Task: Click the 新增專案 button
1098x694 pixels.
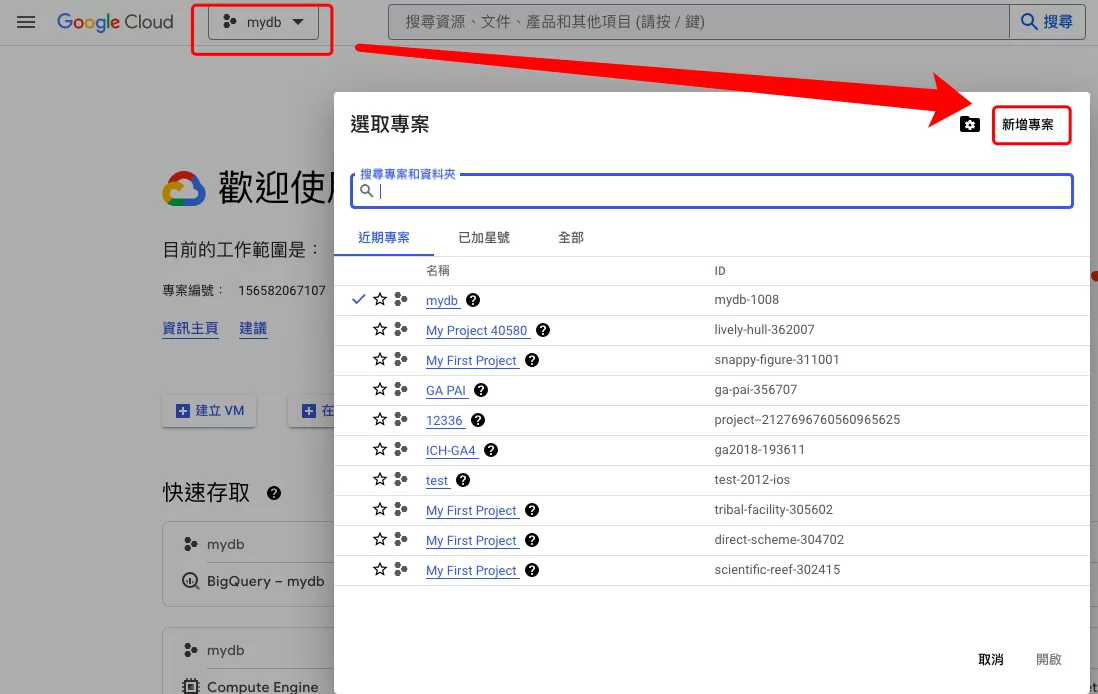Action: click(1027, 125)
